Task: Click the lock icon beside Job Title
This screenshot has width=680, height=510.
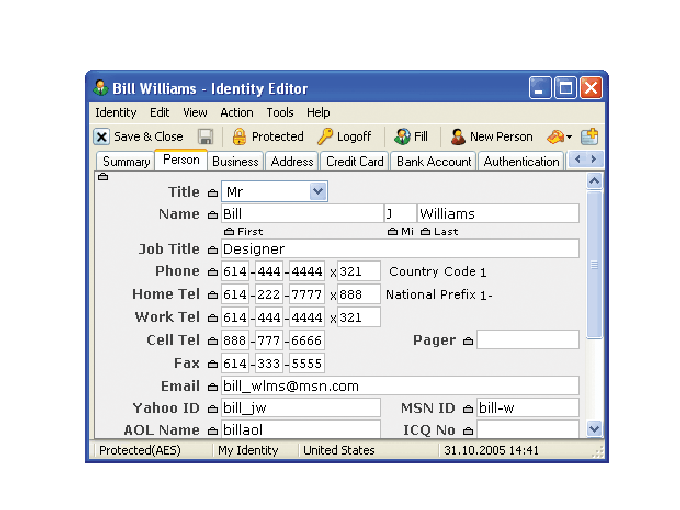Action: (x=212, y=250)
